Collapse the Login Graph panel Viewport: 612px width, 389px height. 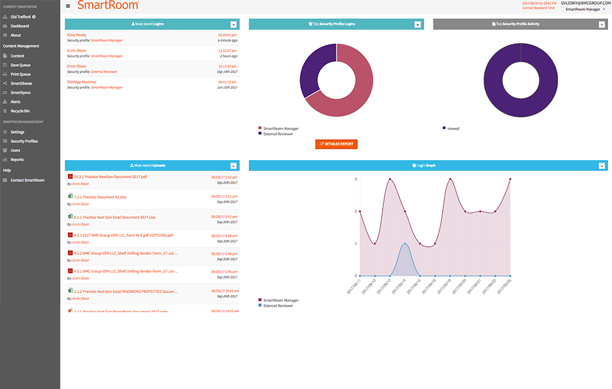[x=601, y=166]
